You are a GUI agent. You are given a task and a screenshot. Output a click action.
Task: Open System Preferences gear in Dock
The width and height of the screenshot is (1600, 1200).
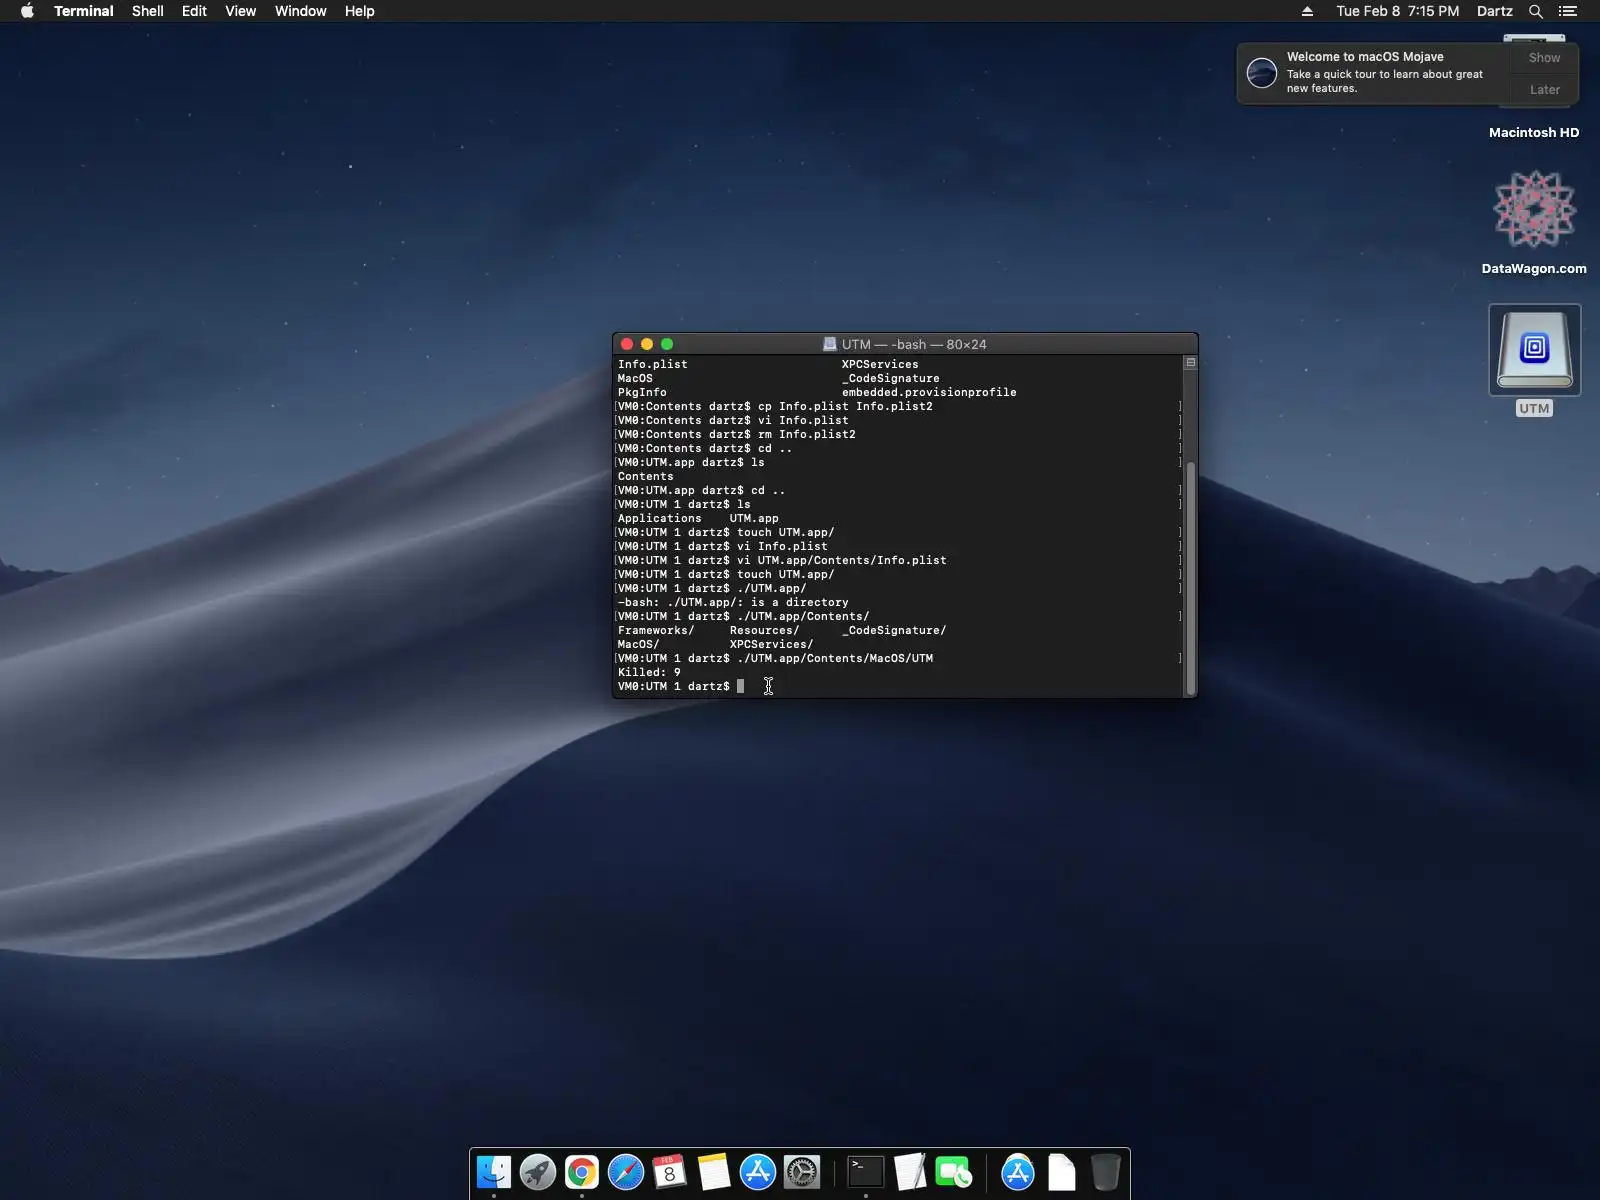click(802, 1172)
